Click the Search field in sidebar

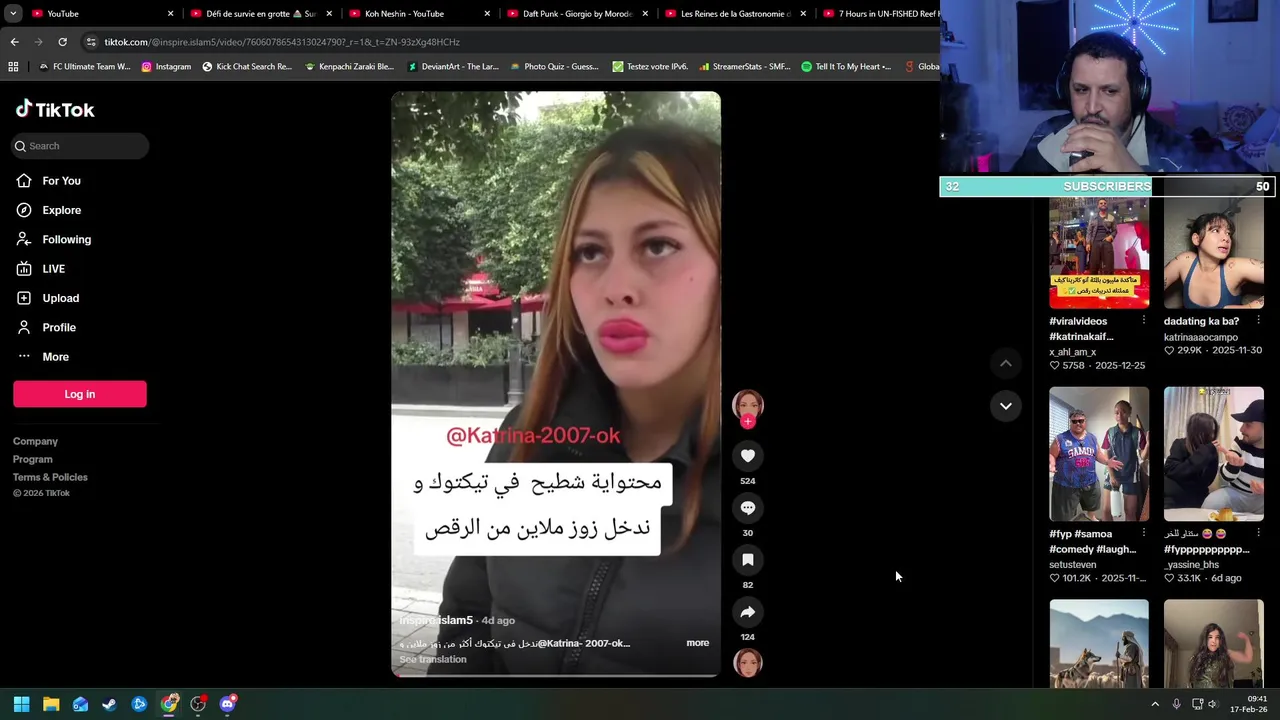(80, 146)
